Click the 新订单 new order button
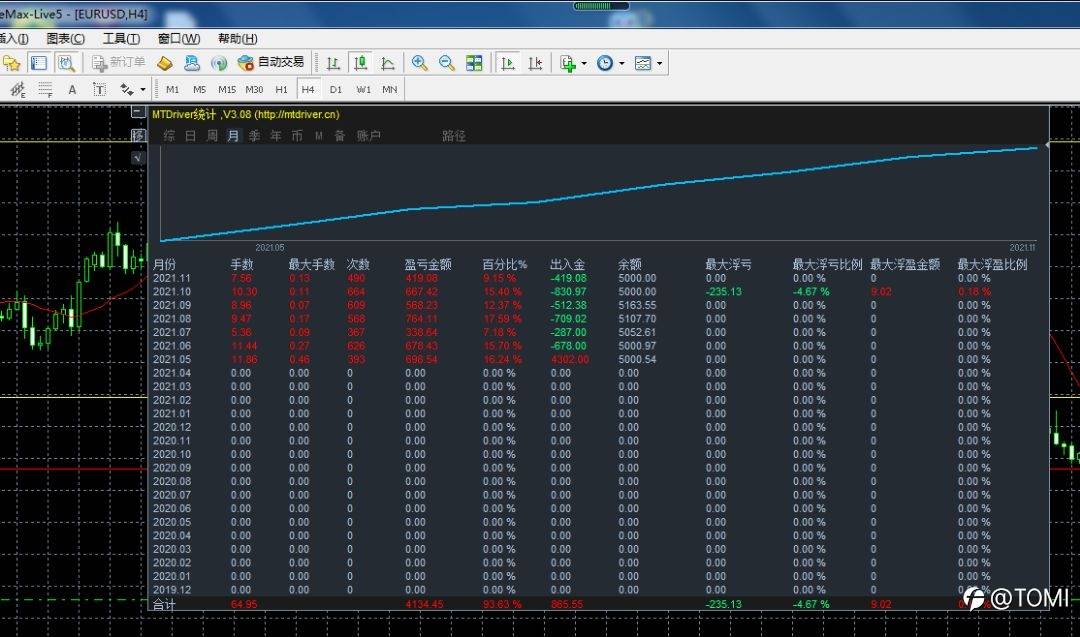The height and width of the screenshot is (637, 1080). tap(118, 62)
